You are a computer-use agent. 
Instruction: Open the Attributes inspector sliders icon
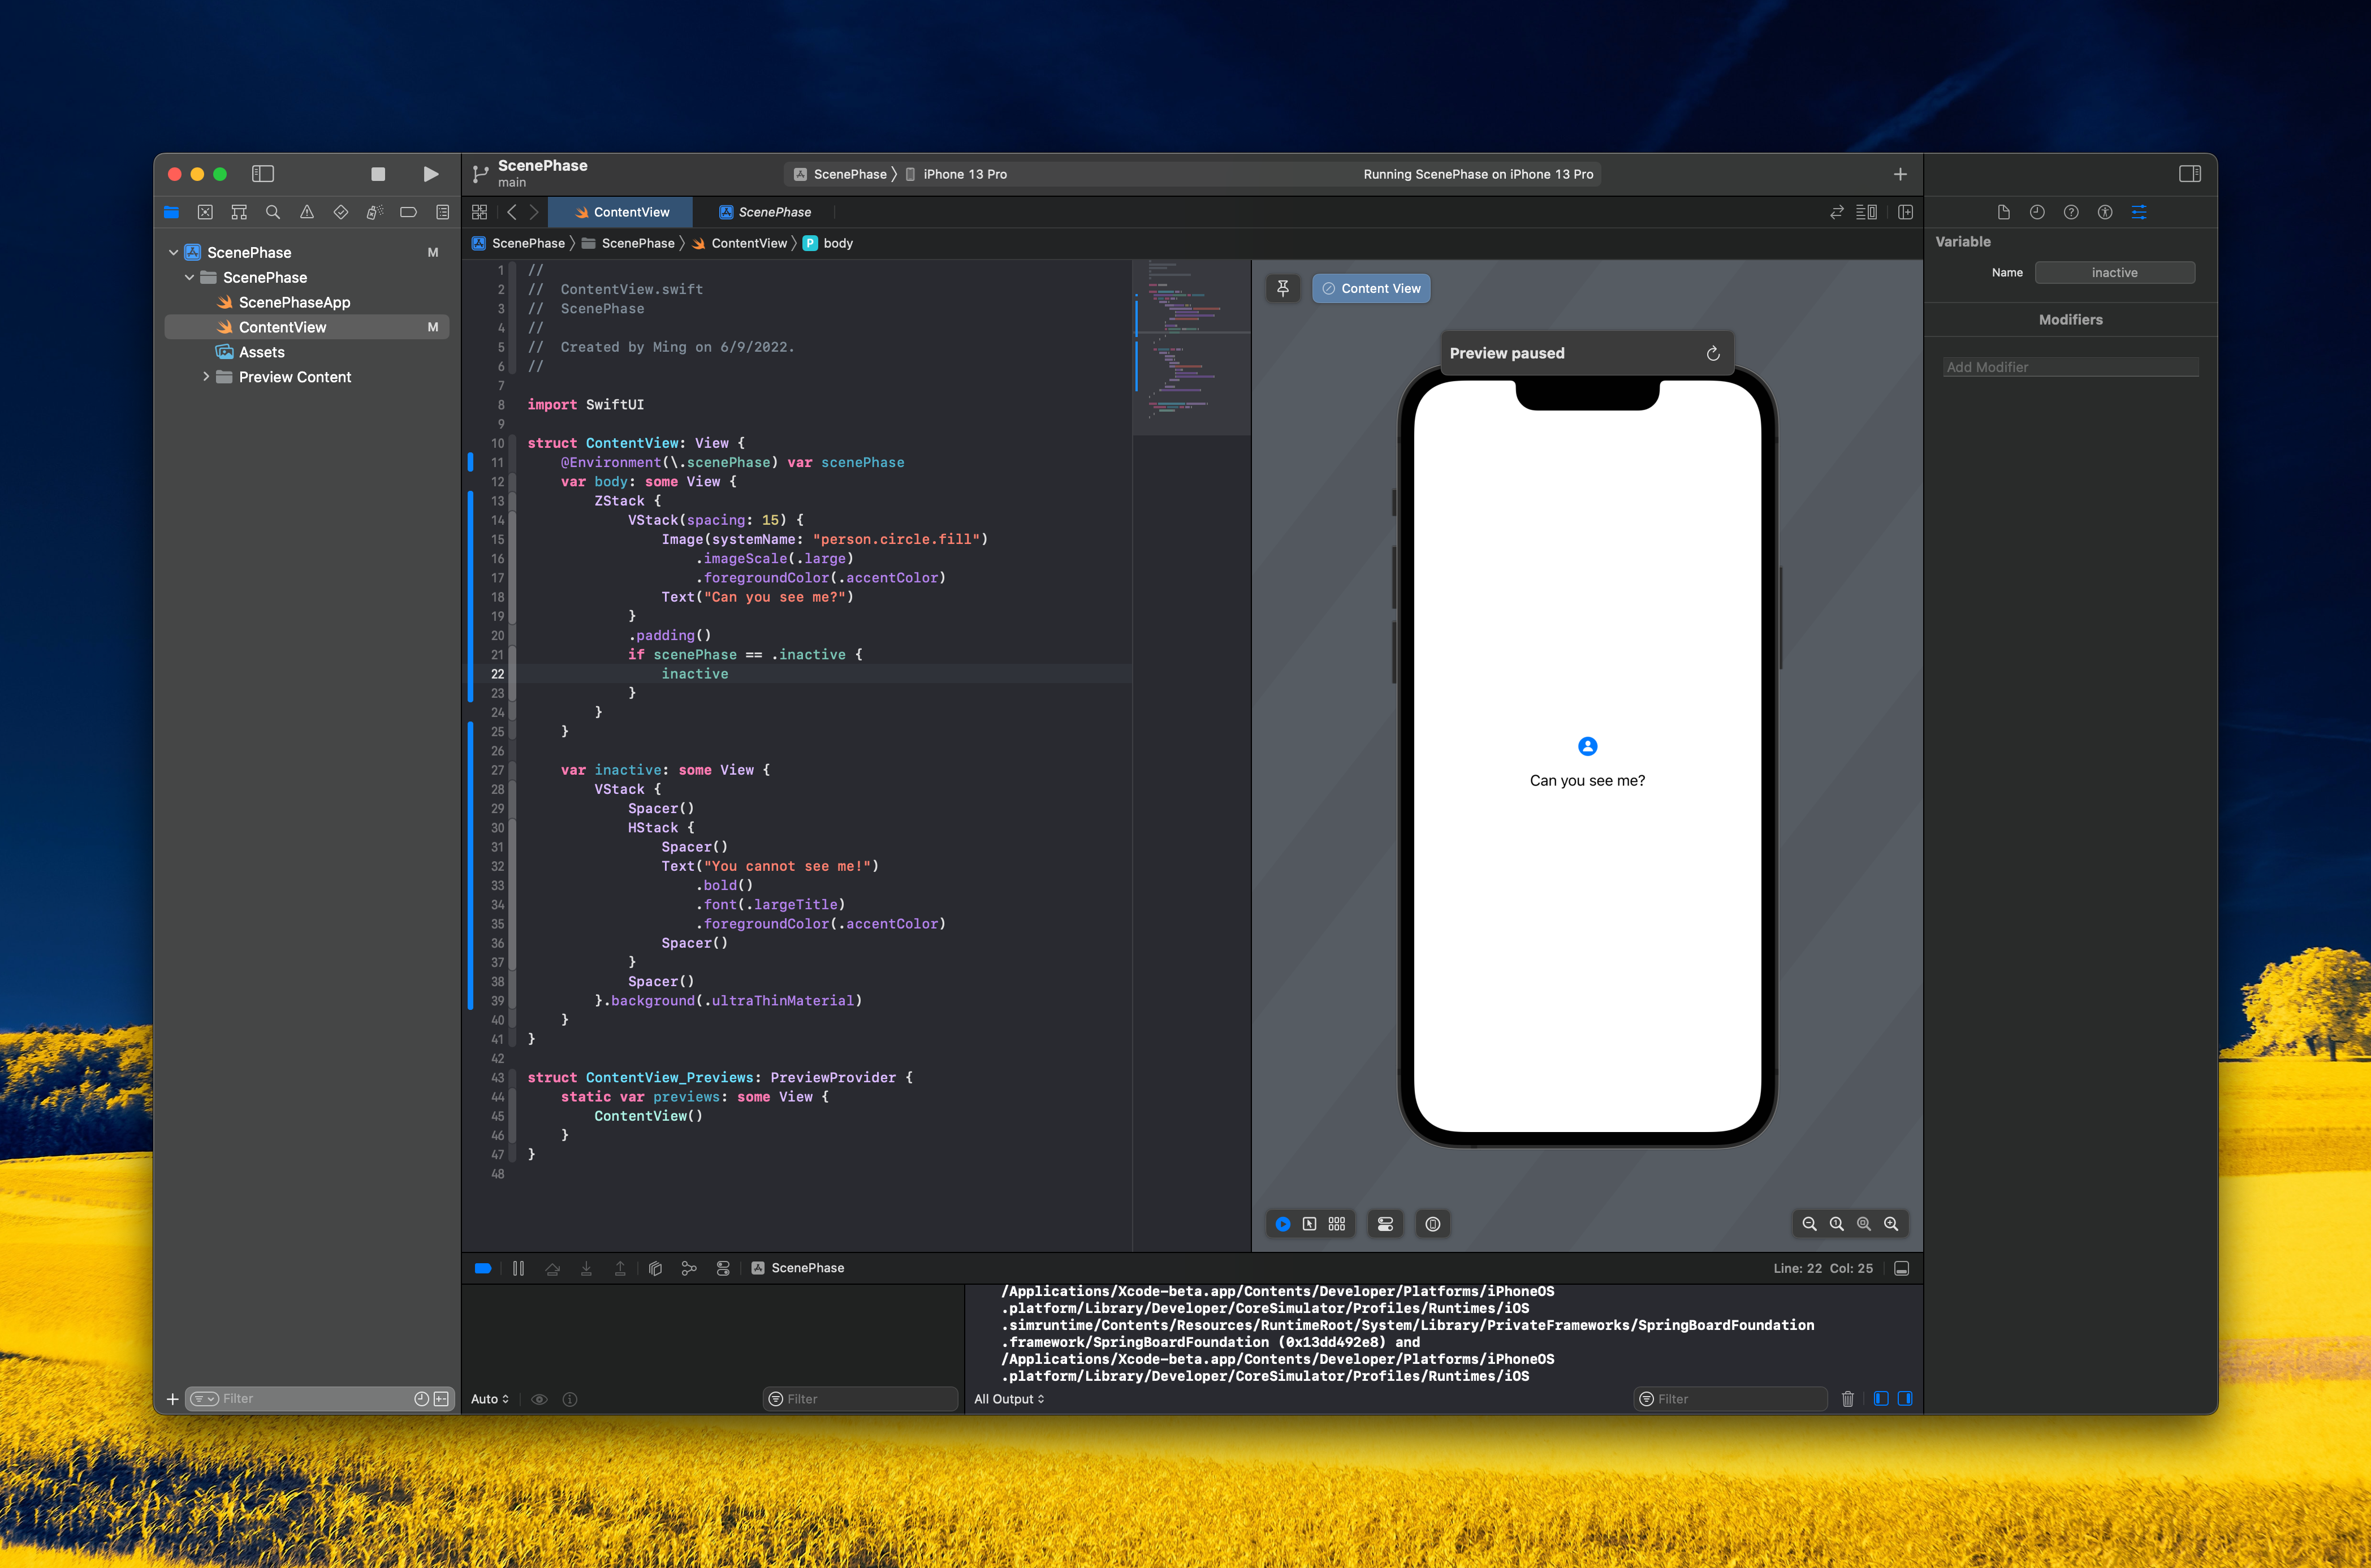pos(2139,212)
